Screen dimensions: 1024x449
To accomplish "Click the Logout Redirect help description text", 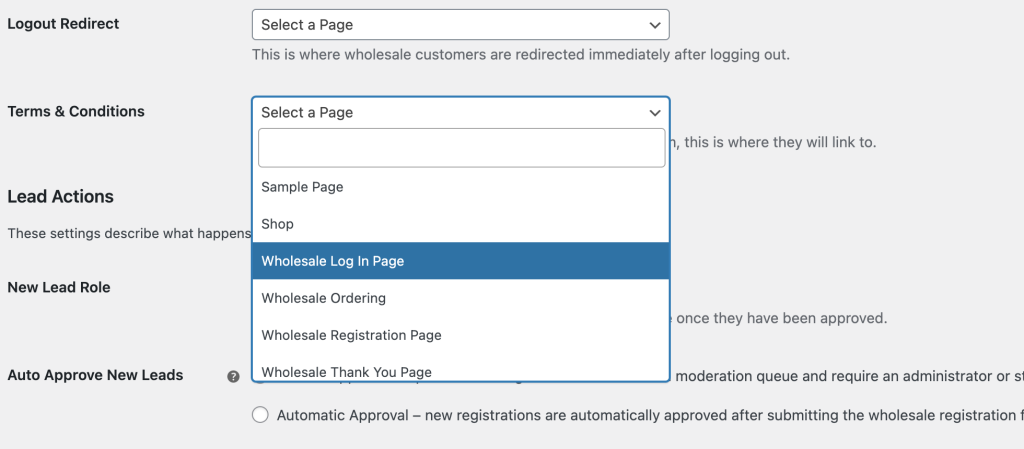I will tap(520, 55).
